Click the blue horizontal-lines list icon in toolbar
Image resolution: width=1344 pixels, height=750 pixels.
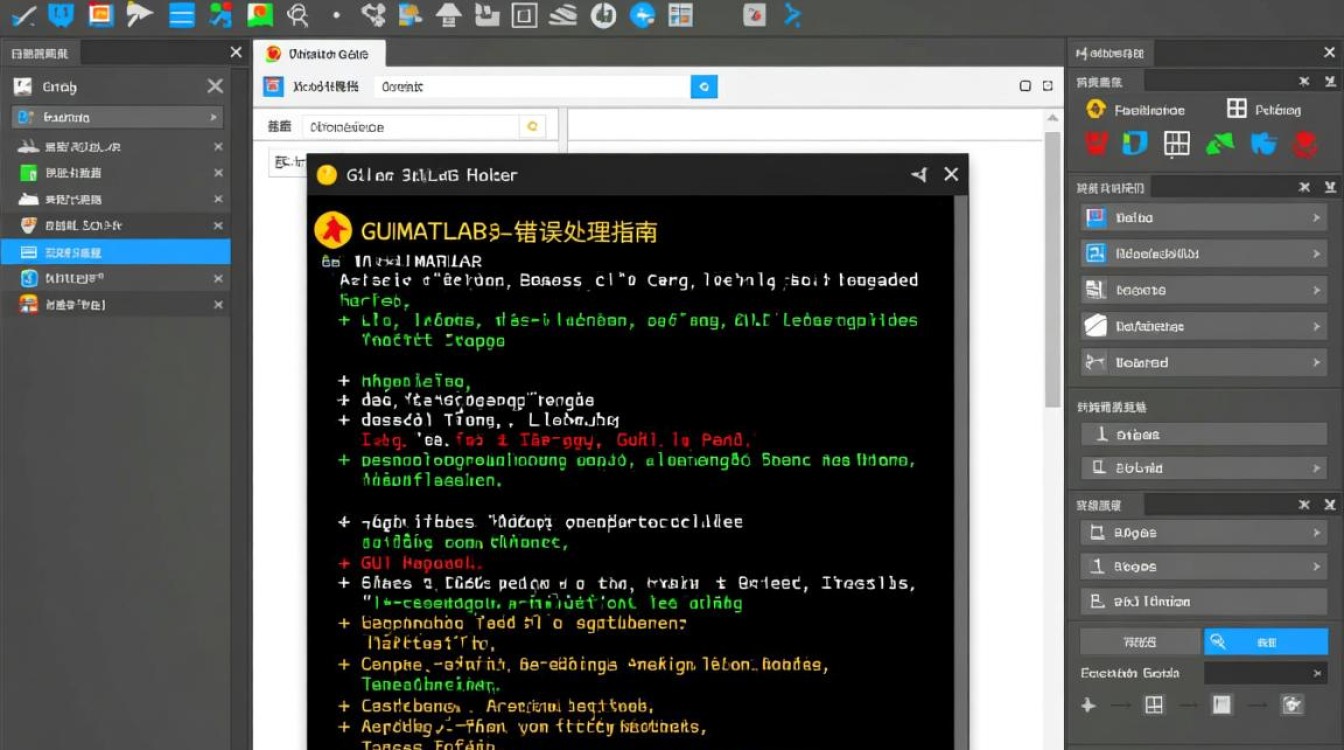point(181,14)
